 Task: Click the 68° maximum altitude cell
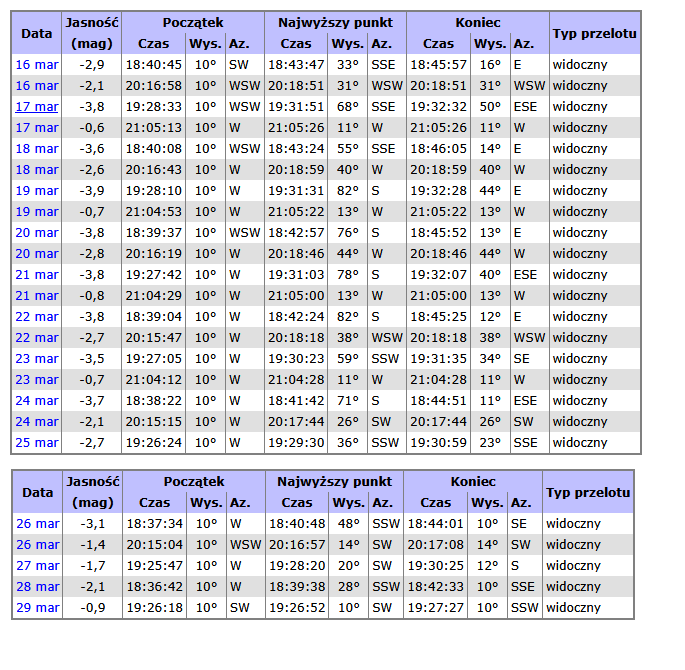(347, 107)
